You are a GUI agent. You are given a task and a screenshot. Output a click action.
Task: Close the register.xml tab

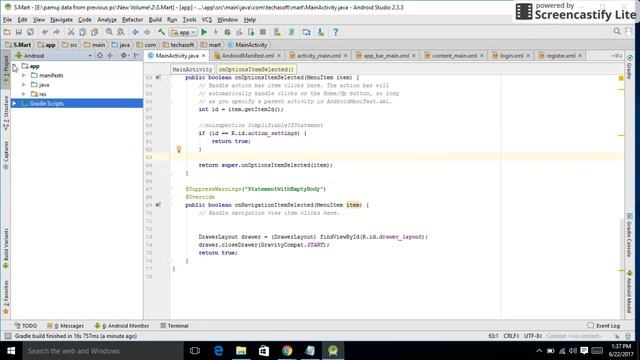point(580,56)
